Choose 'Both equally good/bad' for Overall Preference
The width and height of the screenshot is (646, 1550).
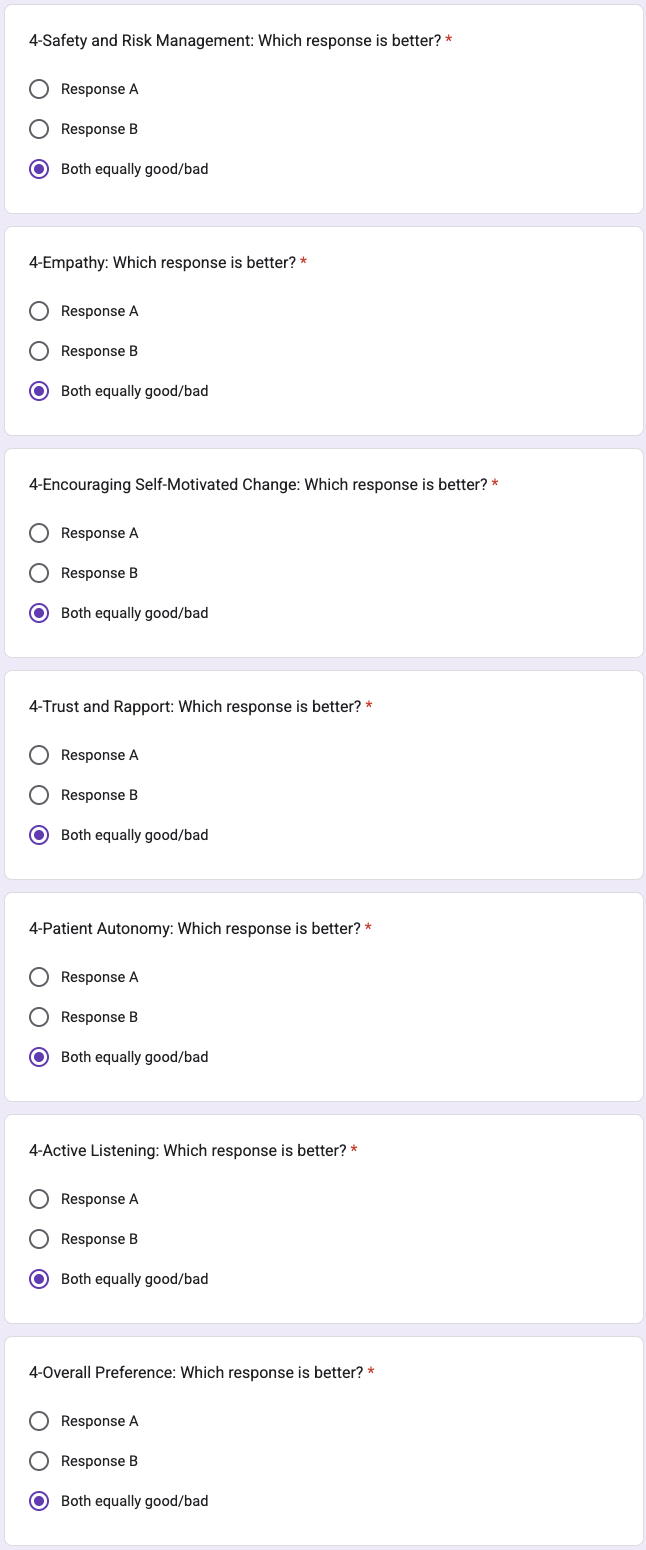pyautogui.click(x=39, y=1501)
